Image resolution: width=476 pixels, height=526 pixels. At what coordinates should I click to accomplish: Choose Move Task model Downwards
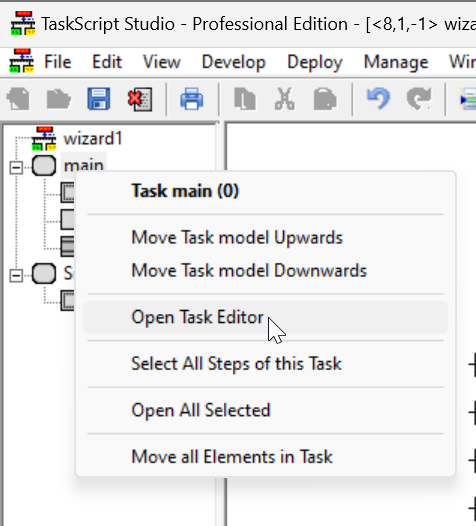tap(265, 270)
